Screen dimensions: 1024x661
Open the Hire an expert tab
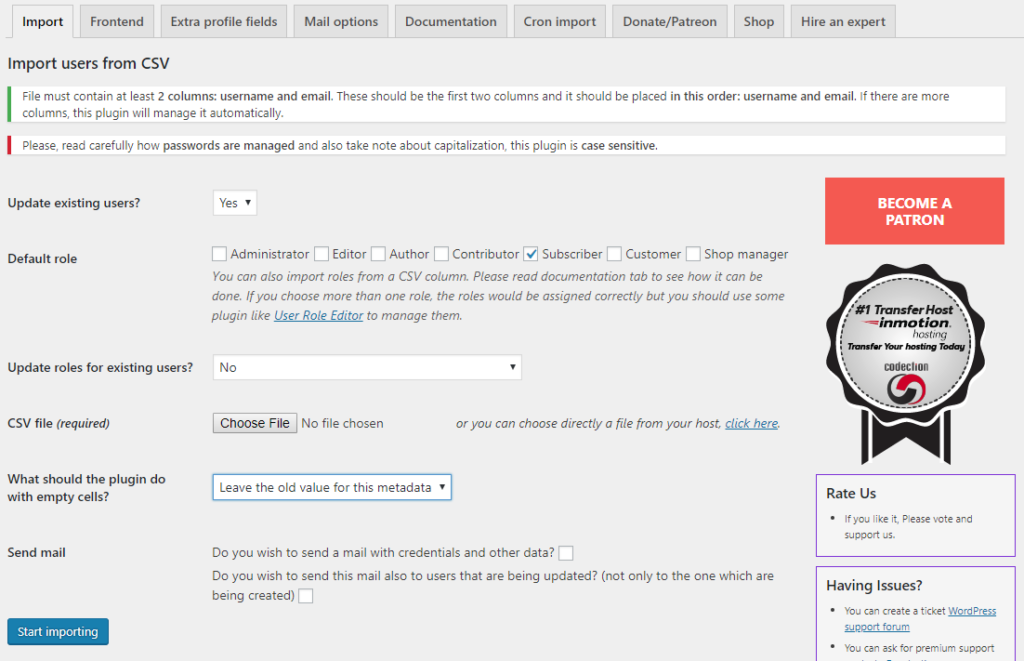pos(843,22)
